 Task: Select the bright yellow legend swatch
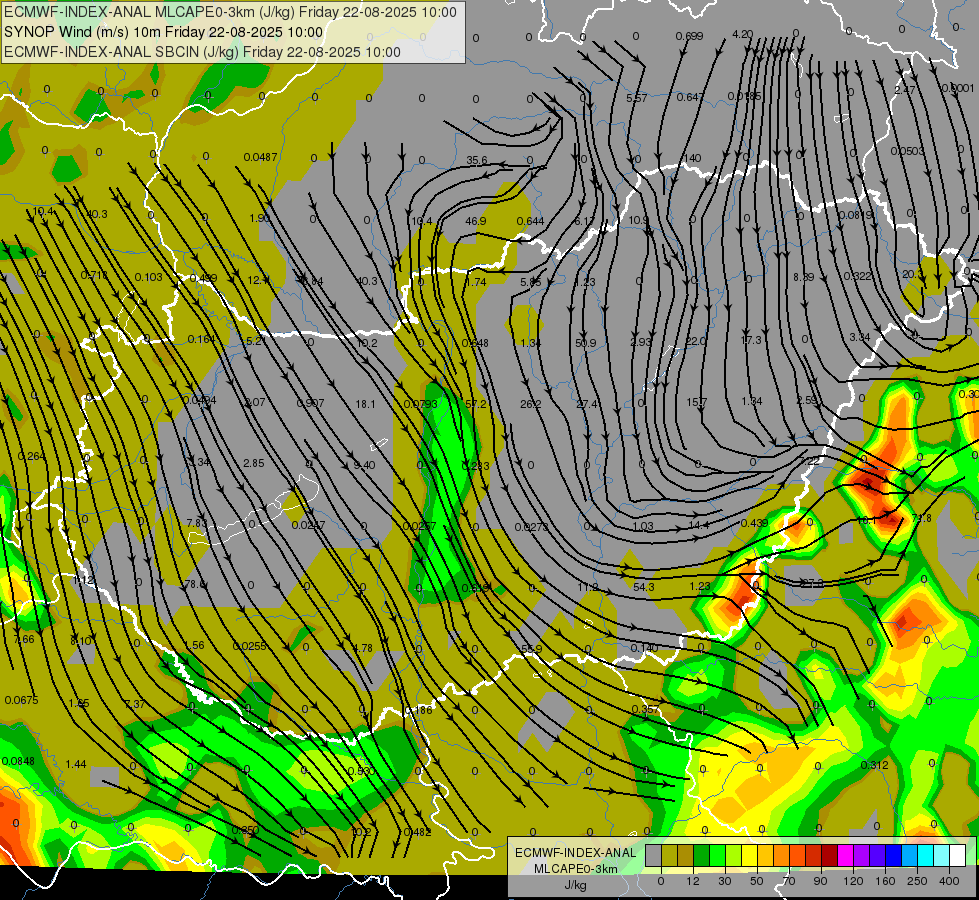[x=749, y=856]
